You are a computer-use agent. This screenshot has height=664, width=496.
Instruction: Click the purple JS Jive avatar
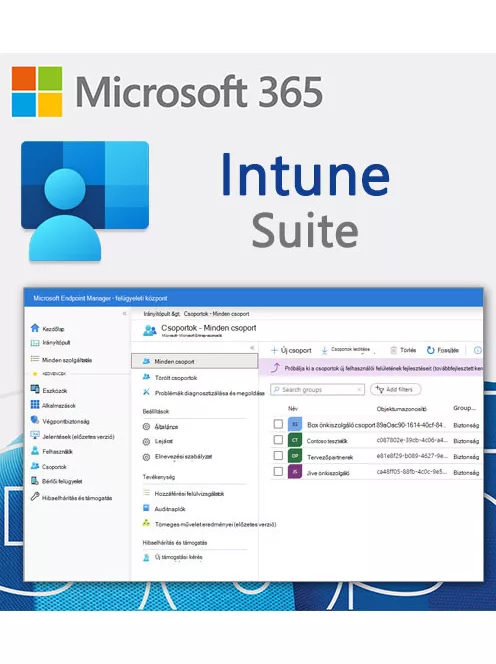295,471
